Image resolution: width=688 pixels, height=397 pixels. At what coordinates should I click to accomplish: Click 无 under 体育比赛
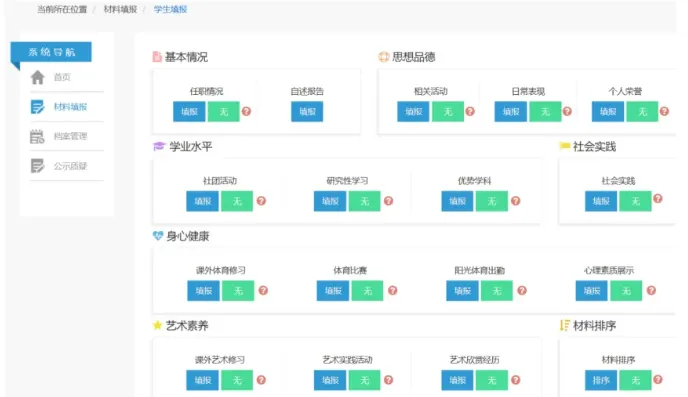[x=367, y=290]
